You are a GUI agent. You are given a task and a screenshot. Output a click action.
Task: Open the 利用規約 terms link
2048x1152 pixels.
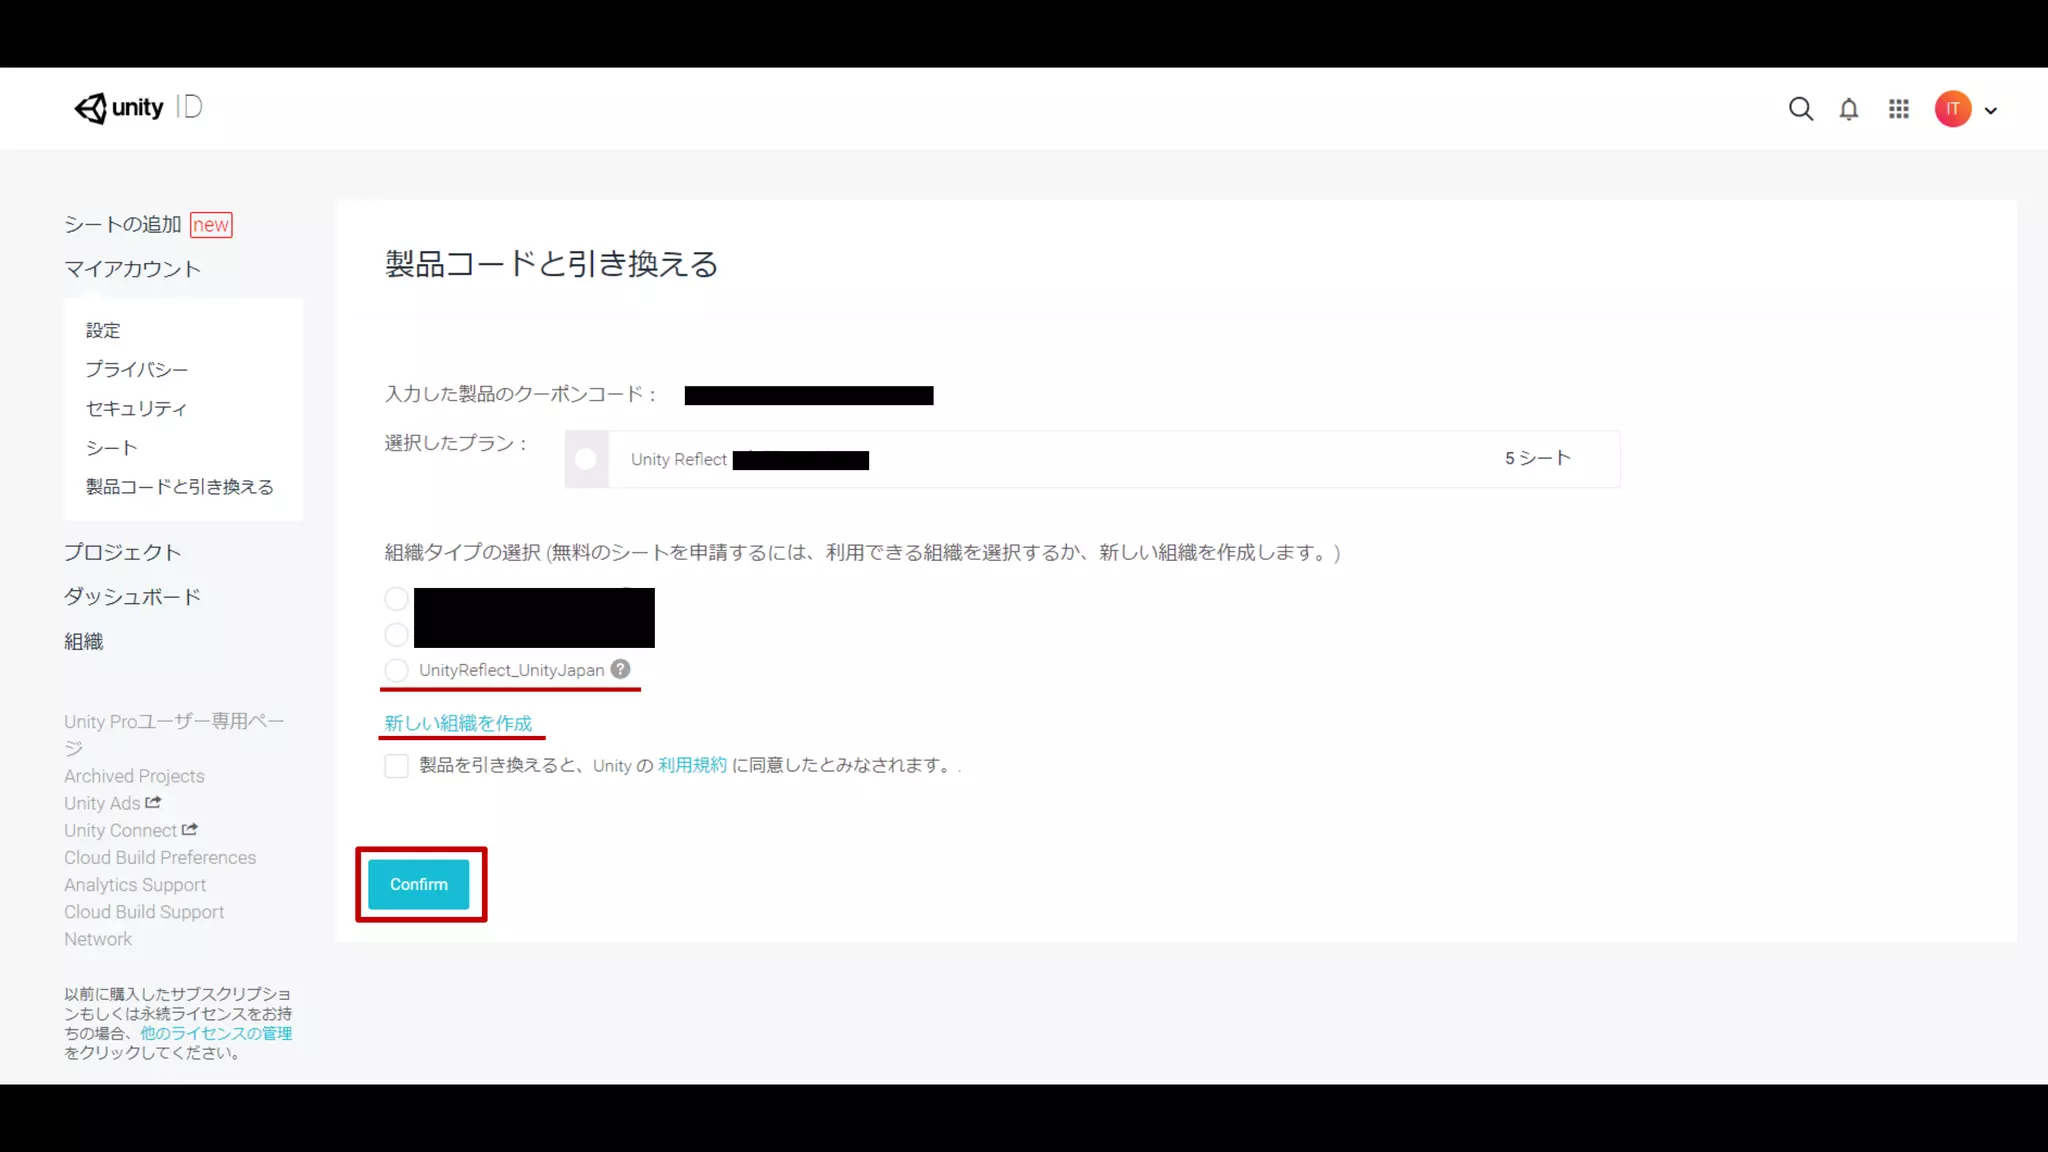[692, 765]
